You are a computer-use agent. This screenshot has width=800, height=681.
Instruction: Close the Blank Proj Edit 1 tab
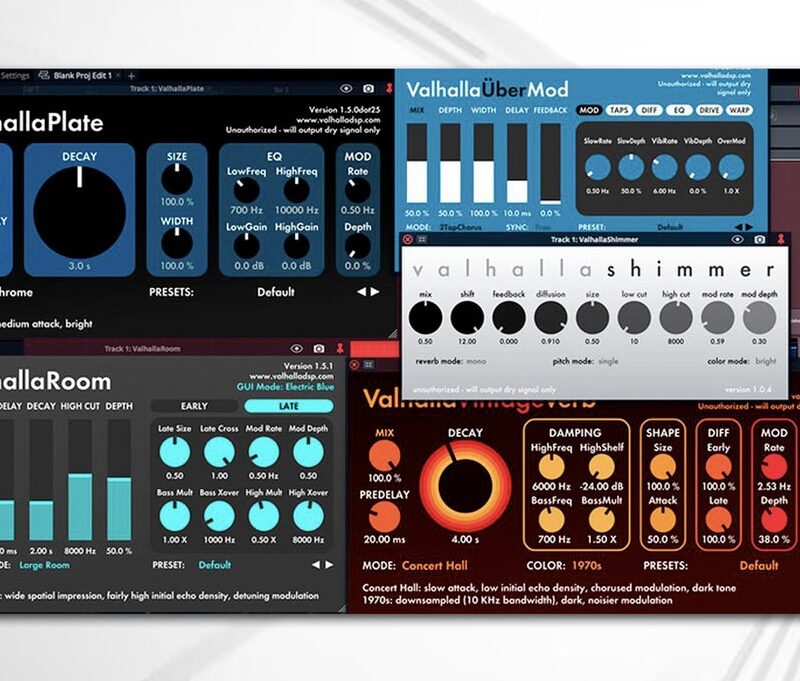(x=118, y=75)
